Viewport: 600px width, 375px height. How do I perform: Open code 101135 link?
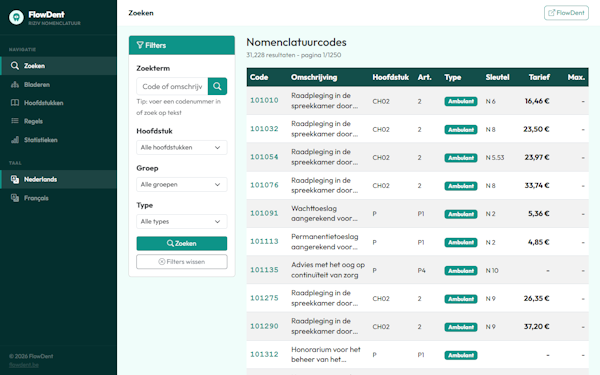click(x=264, y=270)
